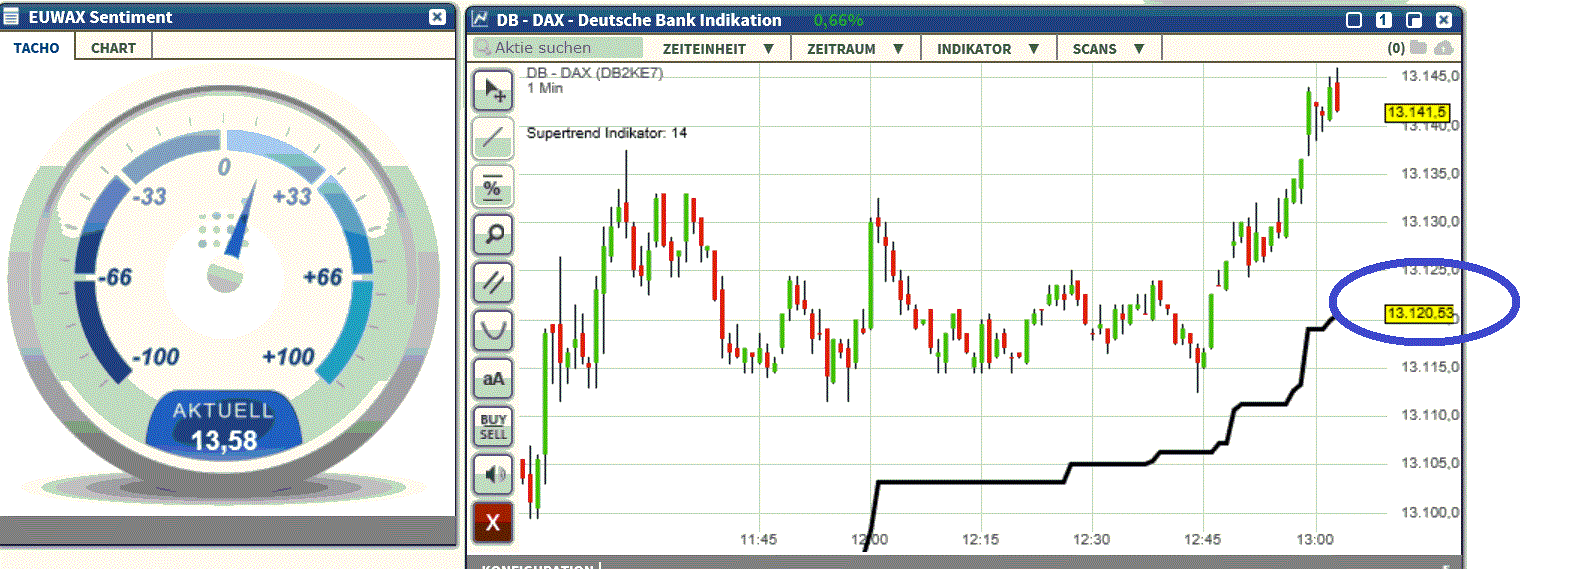Click the detach window icon in DAX title bar
Screen dimensions: 1596x569
(1414, 19)
